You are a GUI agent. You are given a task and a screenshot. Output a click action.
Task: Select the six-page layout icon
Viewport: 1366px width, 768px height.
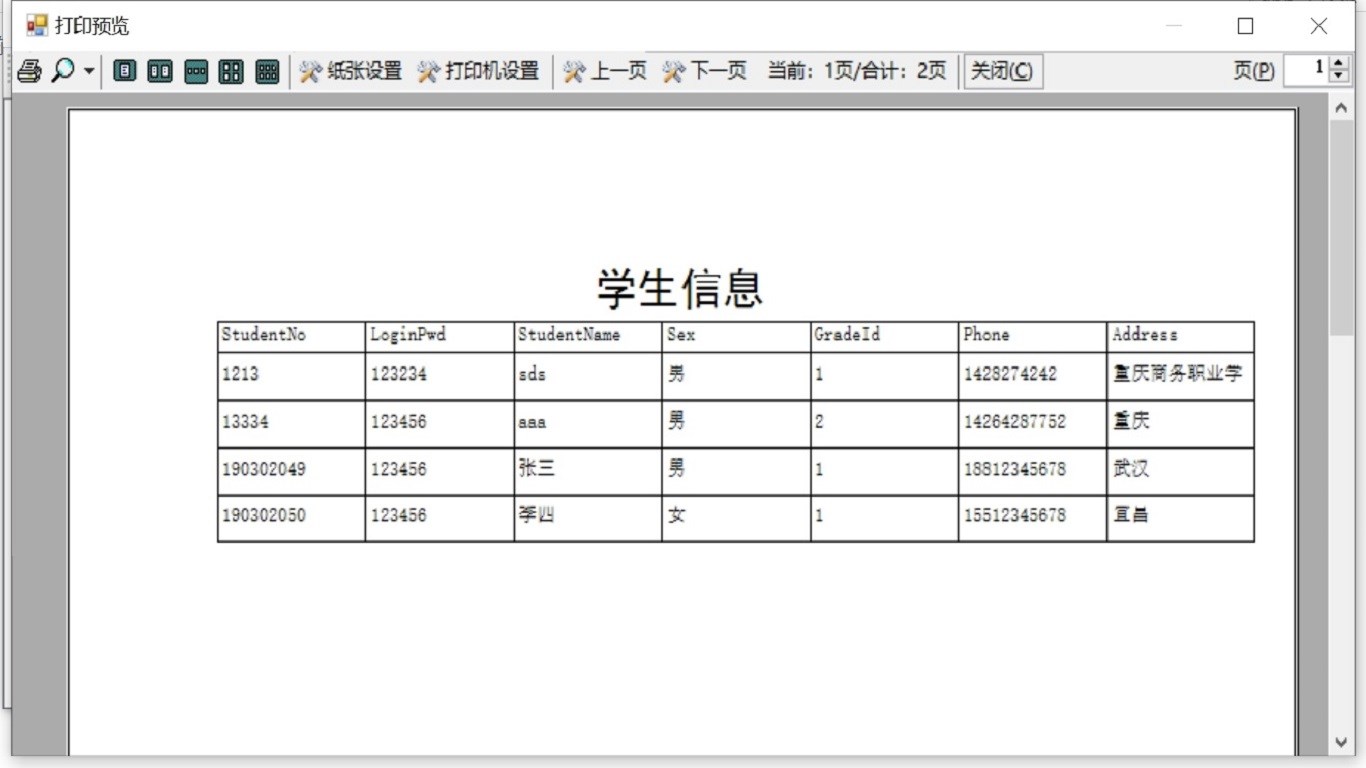point(267,71)
